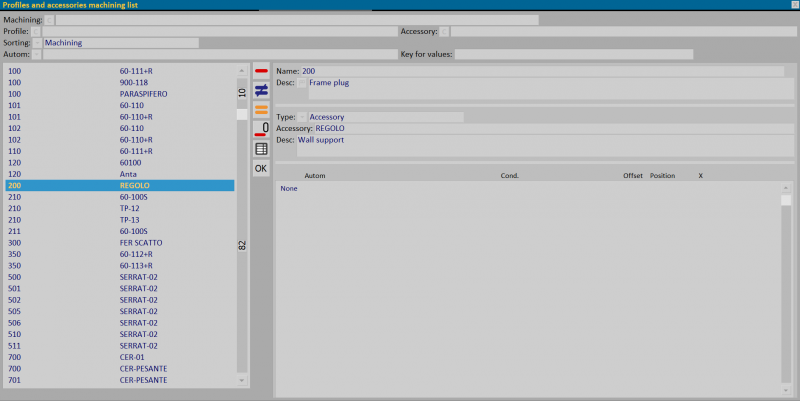This screenshot has width=800, height=401.
Task: Select list row 350 60-112+R
Action: click(120, 255)
